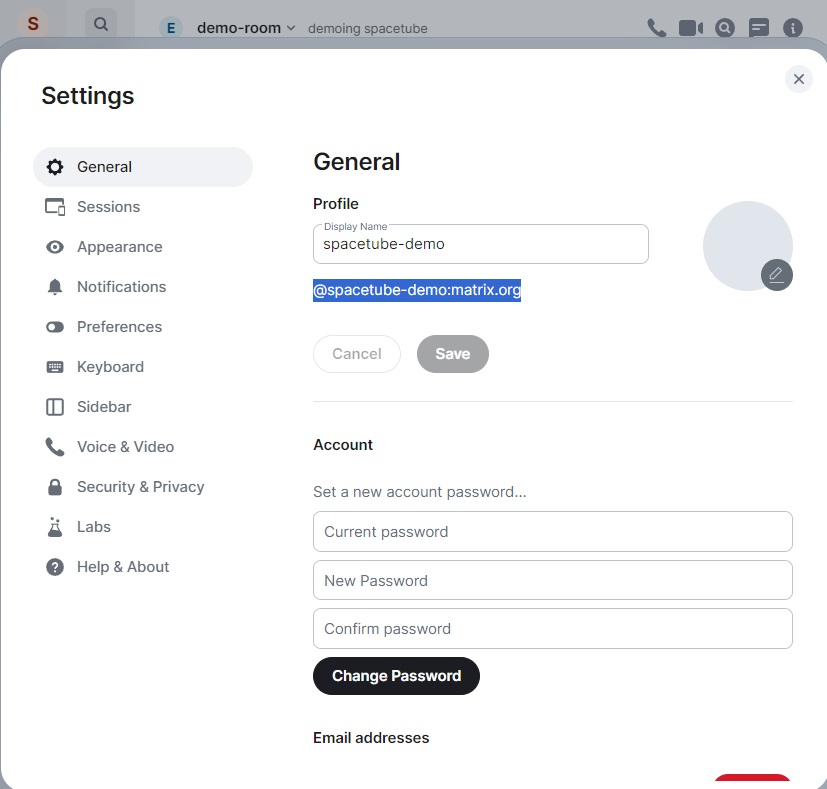Click the E room avatar

pyautogui.click(x=171, y=28)
